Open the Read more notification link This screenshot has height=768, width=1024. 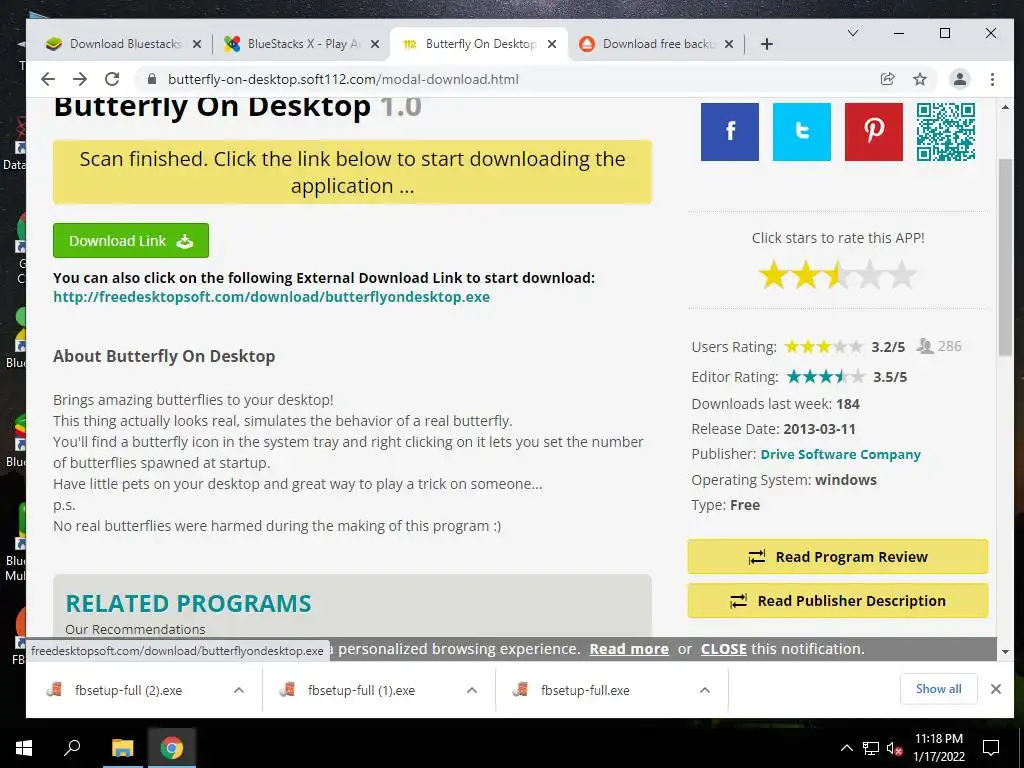pos(629,649)
